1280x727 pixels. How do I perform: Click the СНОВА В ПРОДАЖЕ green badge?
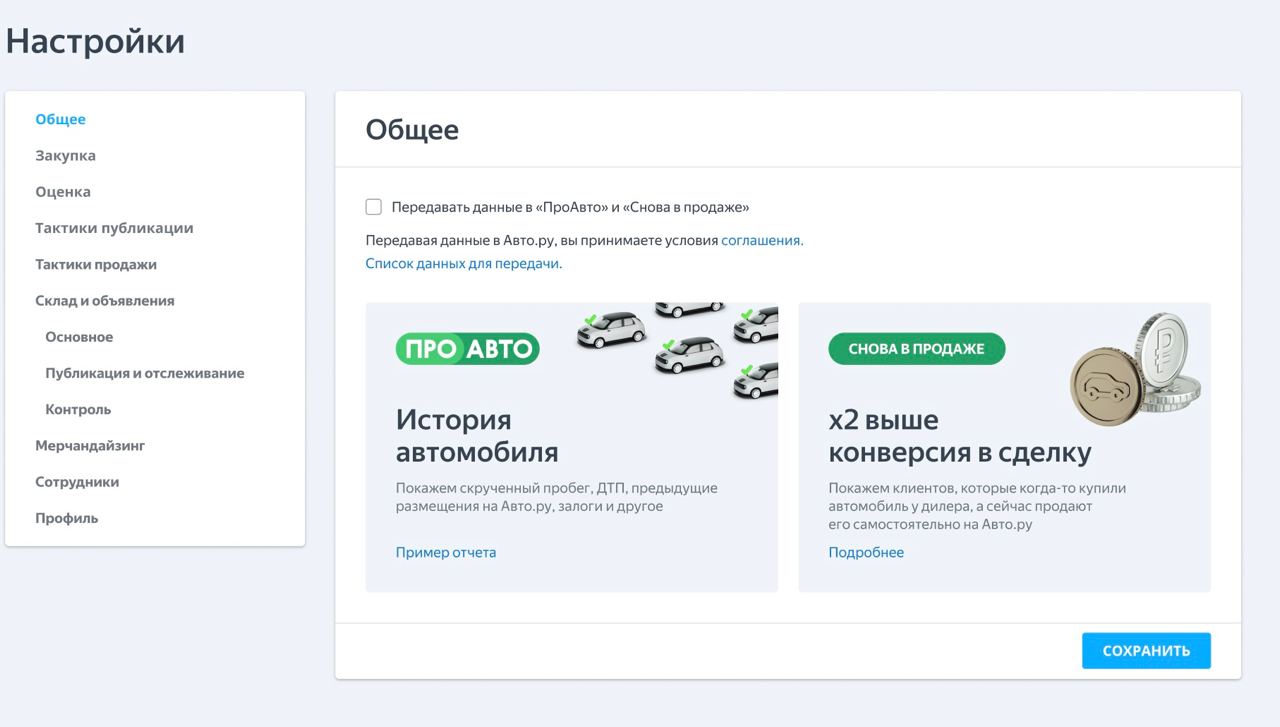[916, 349]
